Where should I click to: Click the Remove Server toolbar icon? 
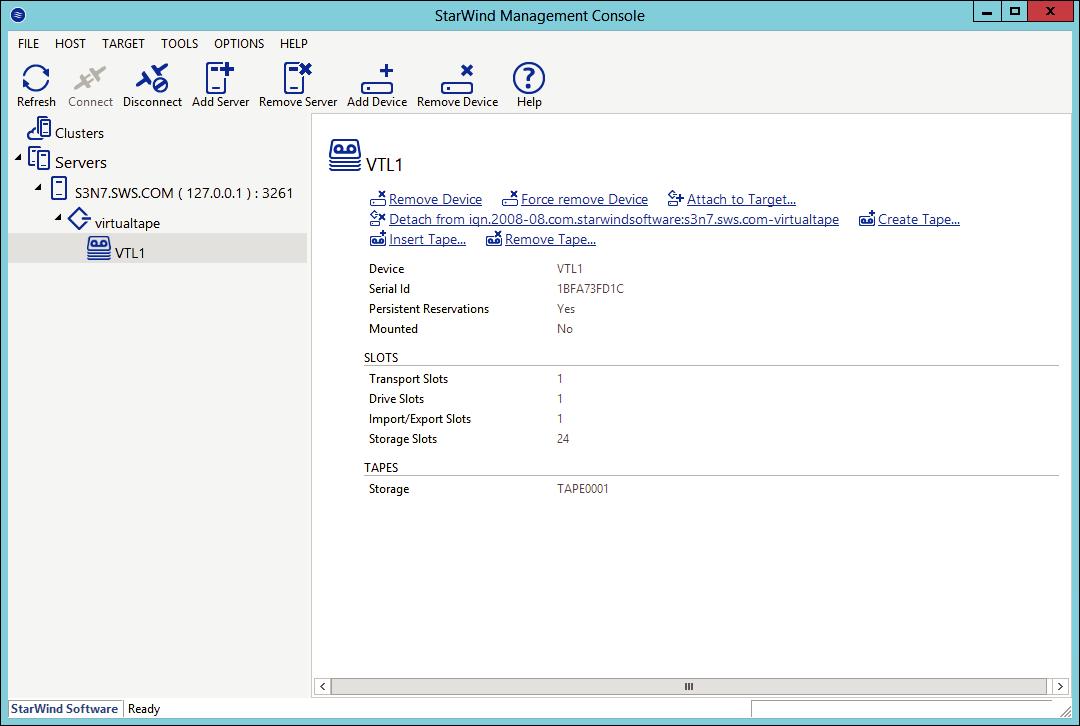pyautogui.click(x=298, y=78)
